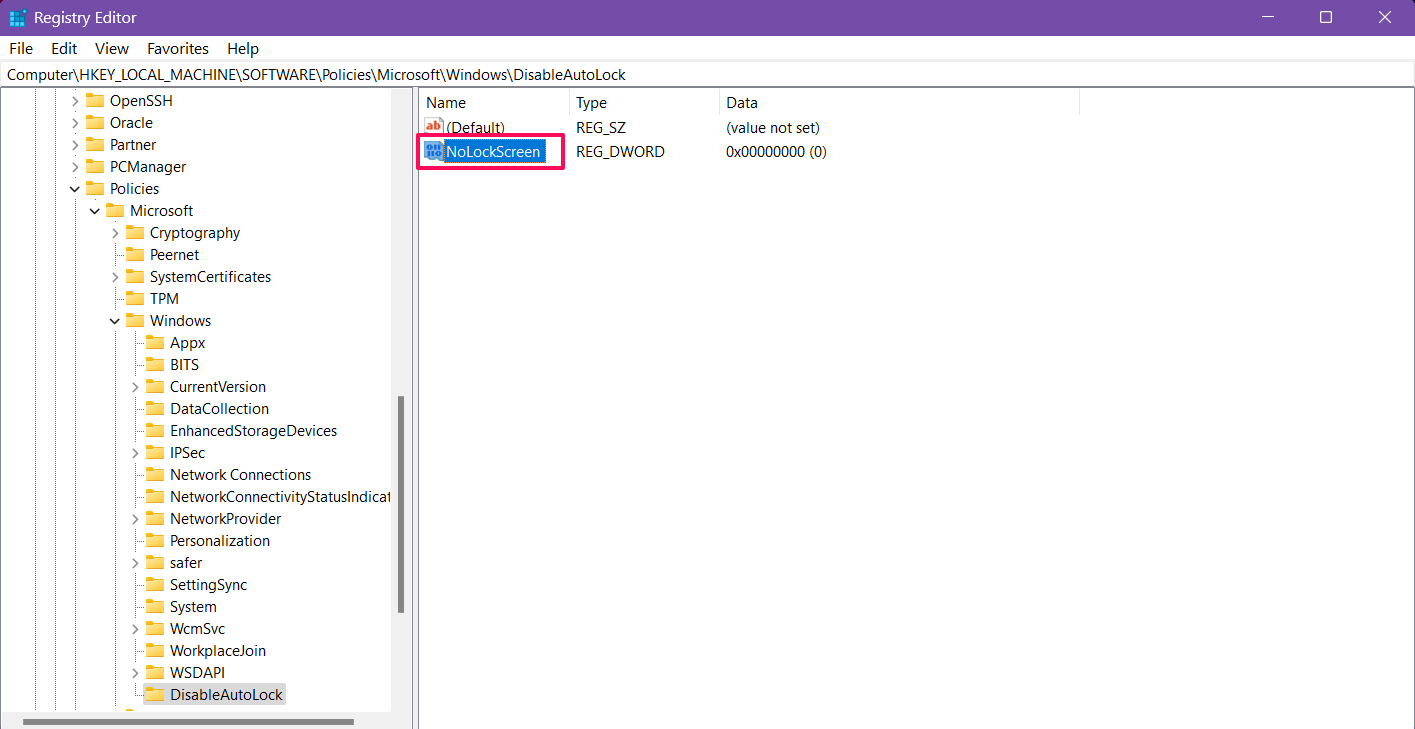Click the key tree's horizontal scrollbar
This screenshot has height=729, width=1415.
click(x=188, y=721)
